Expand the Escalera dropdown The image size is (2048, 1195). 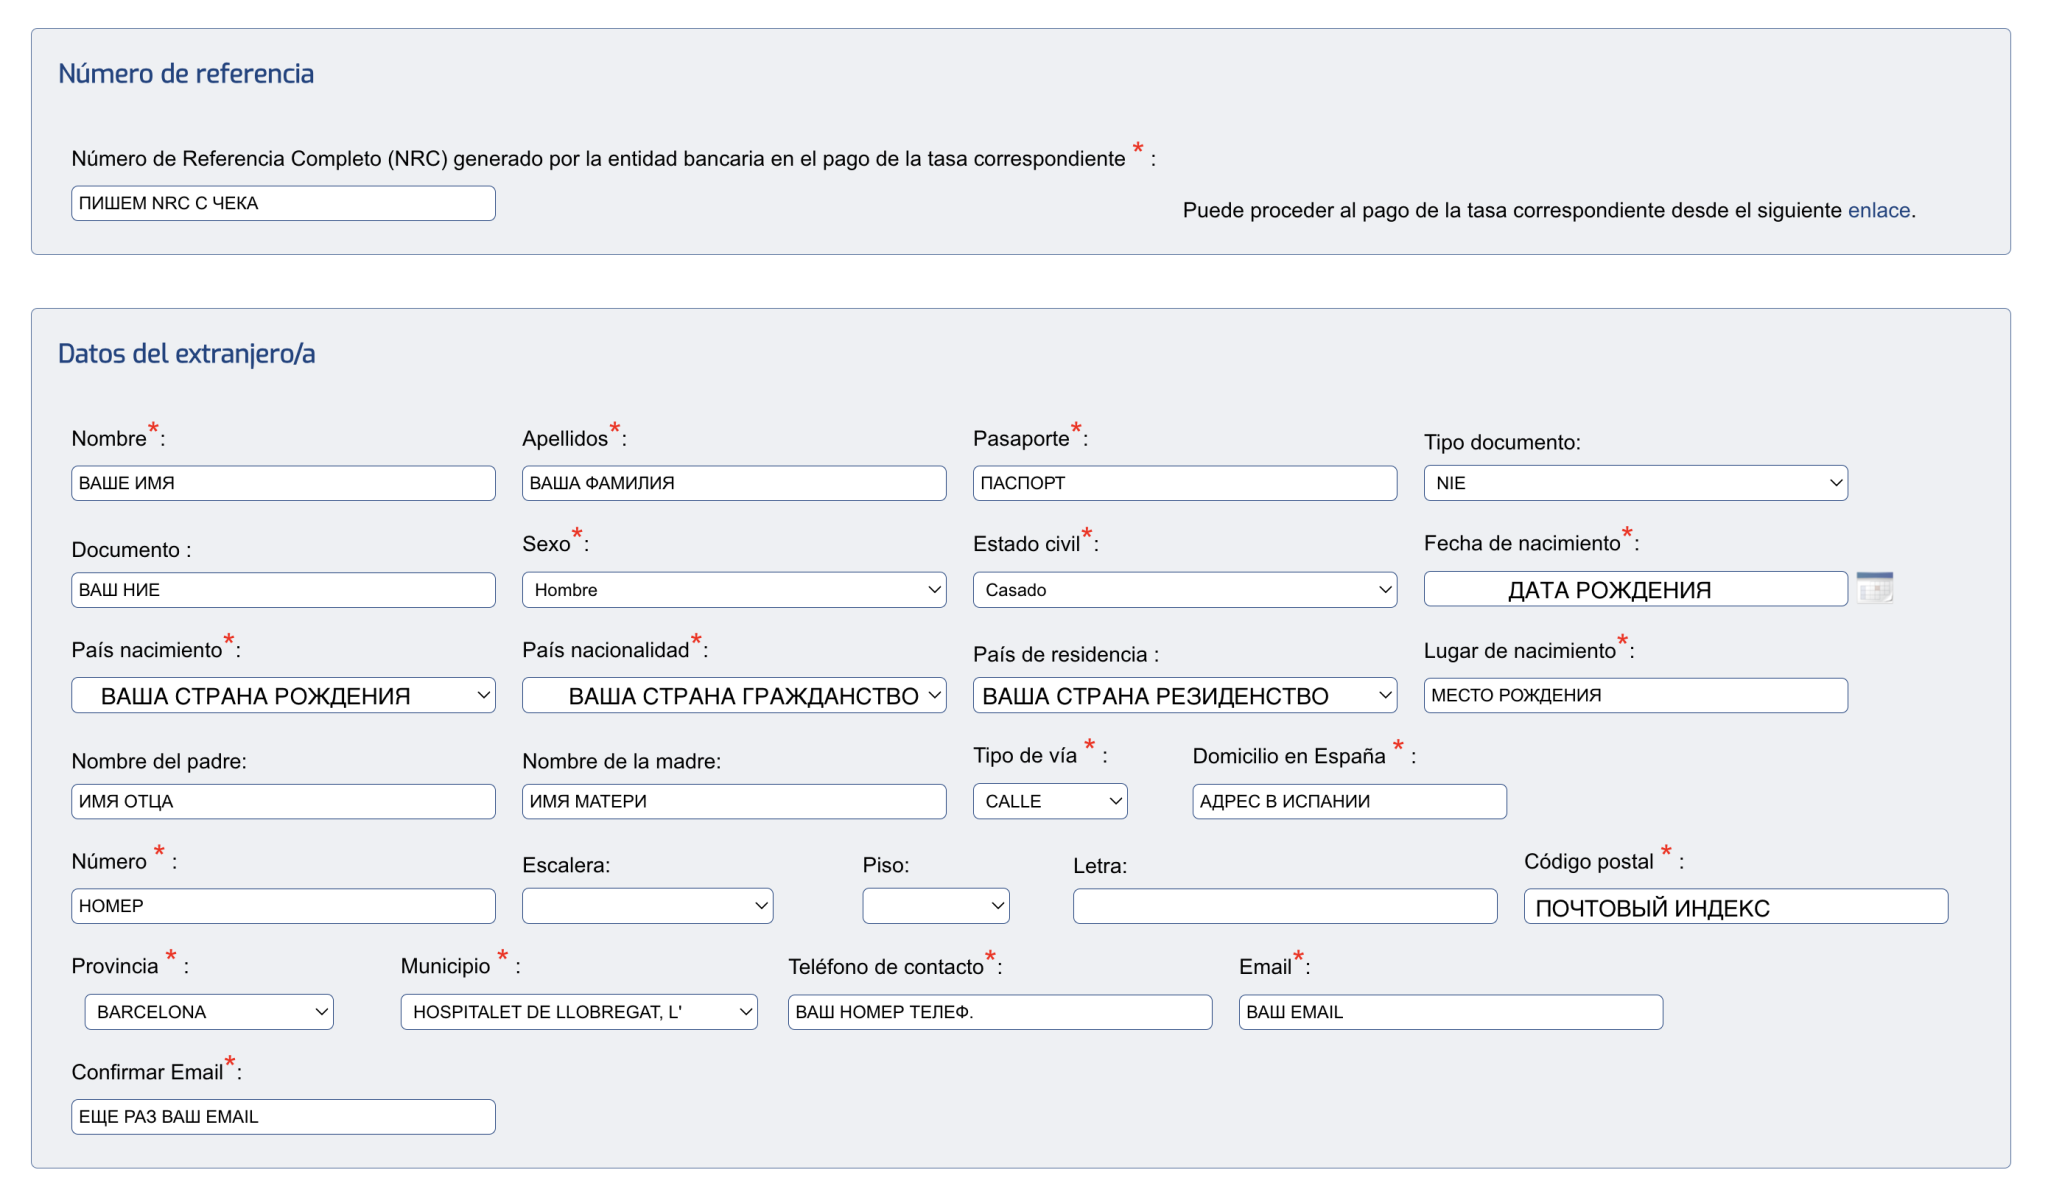647,906
